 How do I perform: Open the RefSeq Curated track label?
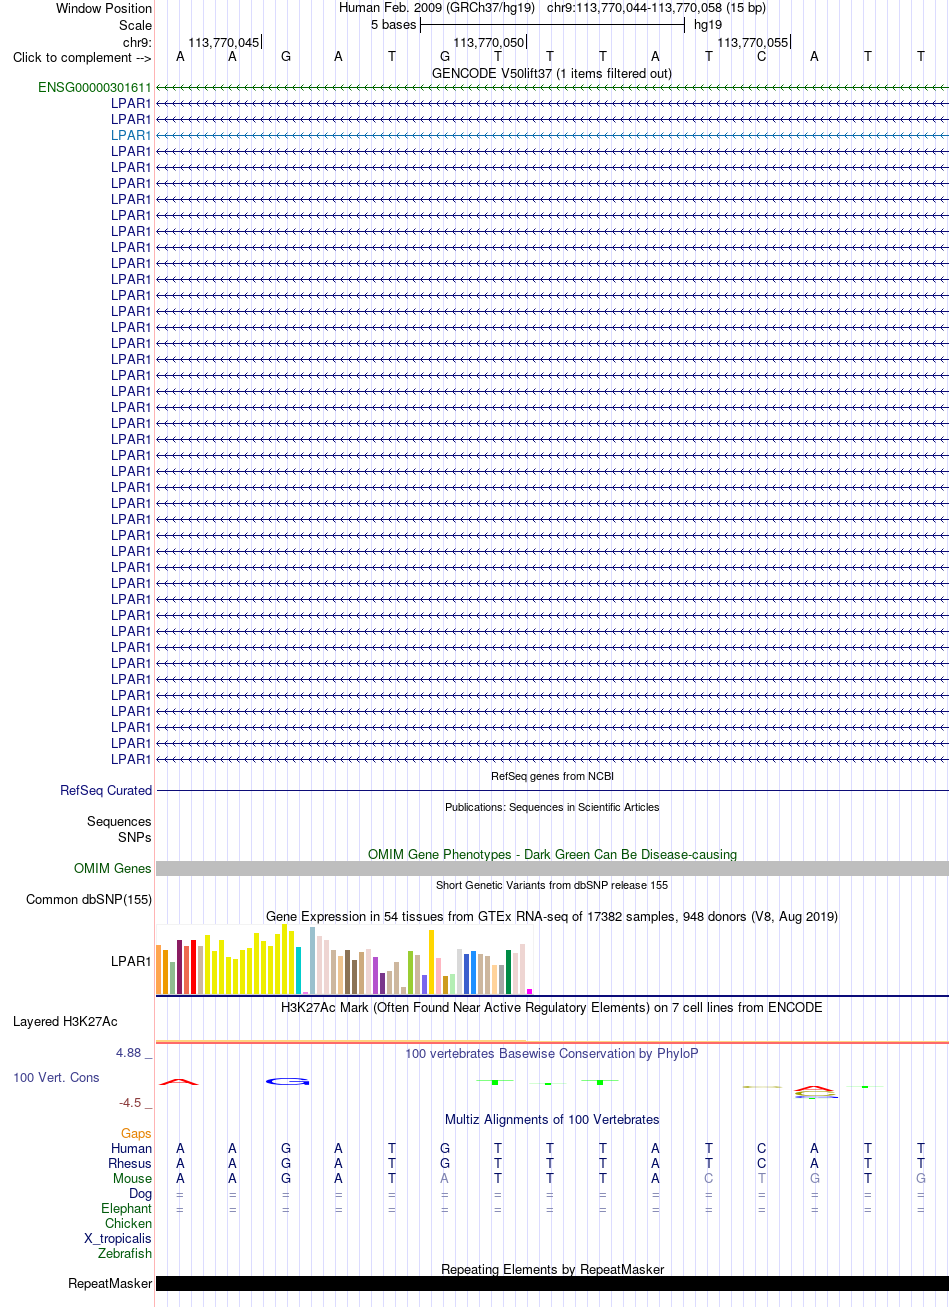106,790
